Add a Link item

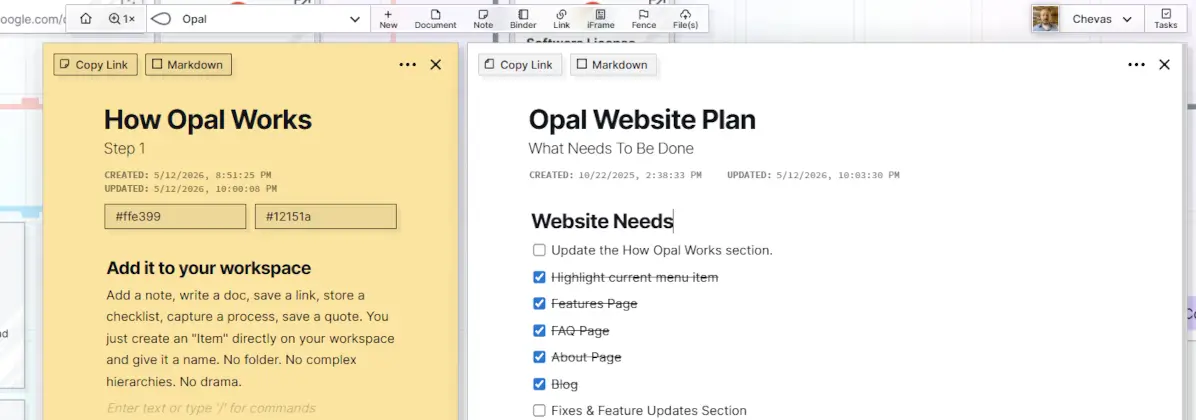click(561, 19)
